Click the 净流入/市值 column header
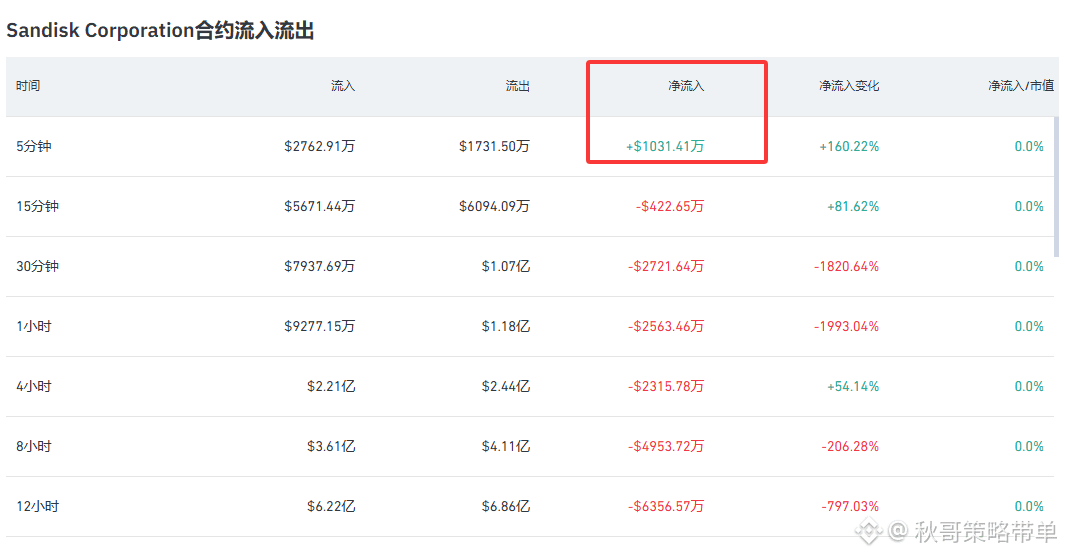 pyautogui.click(x=1021, y=86)
